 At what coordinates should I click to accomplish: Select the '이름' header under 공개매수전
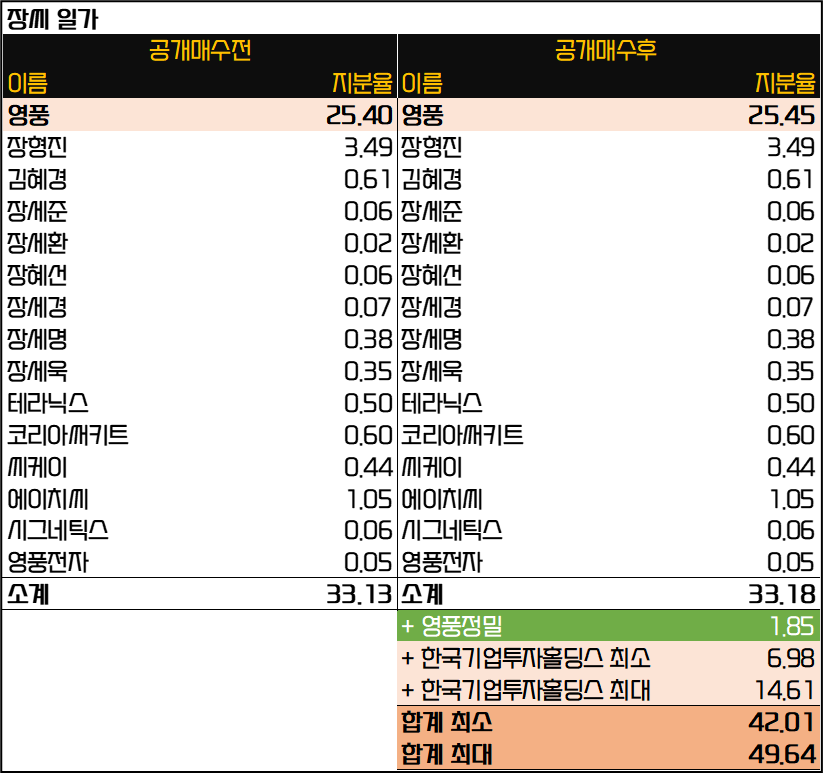[x=28, y=83]
